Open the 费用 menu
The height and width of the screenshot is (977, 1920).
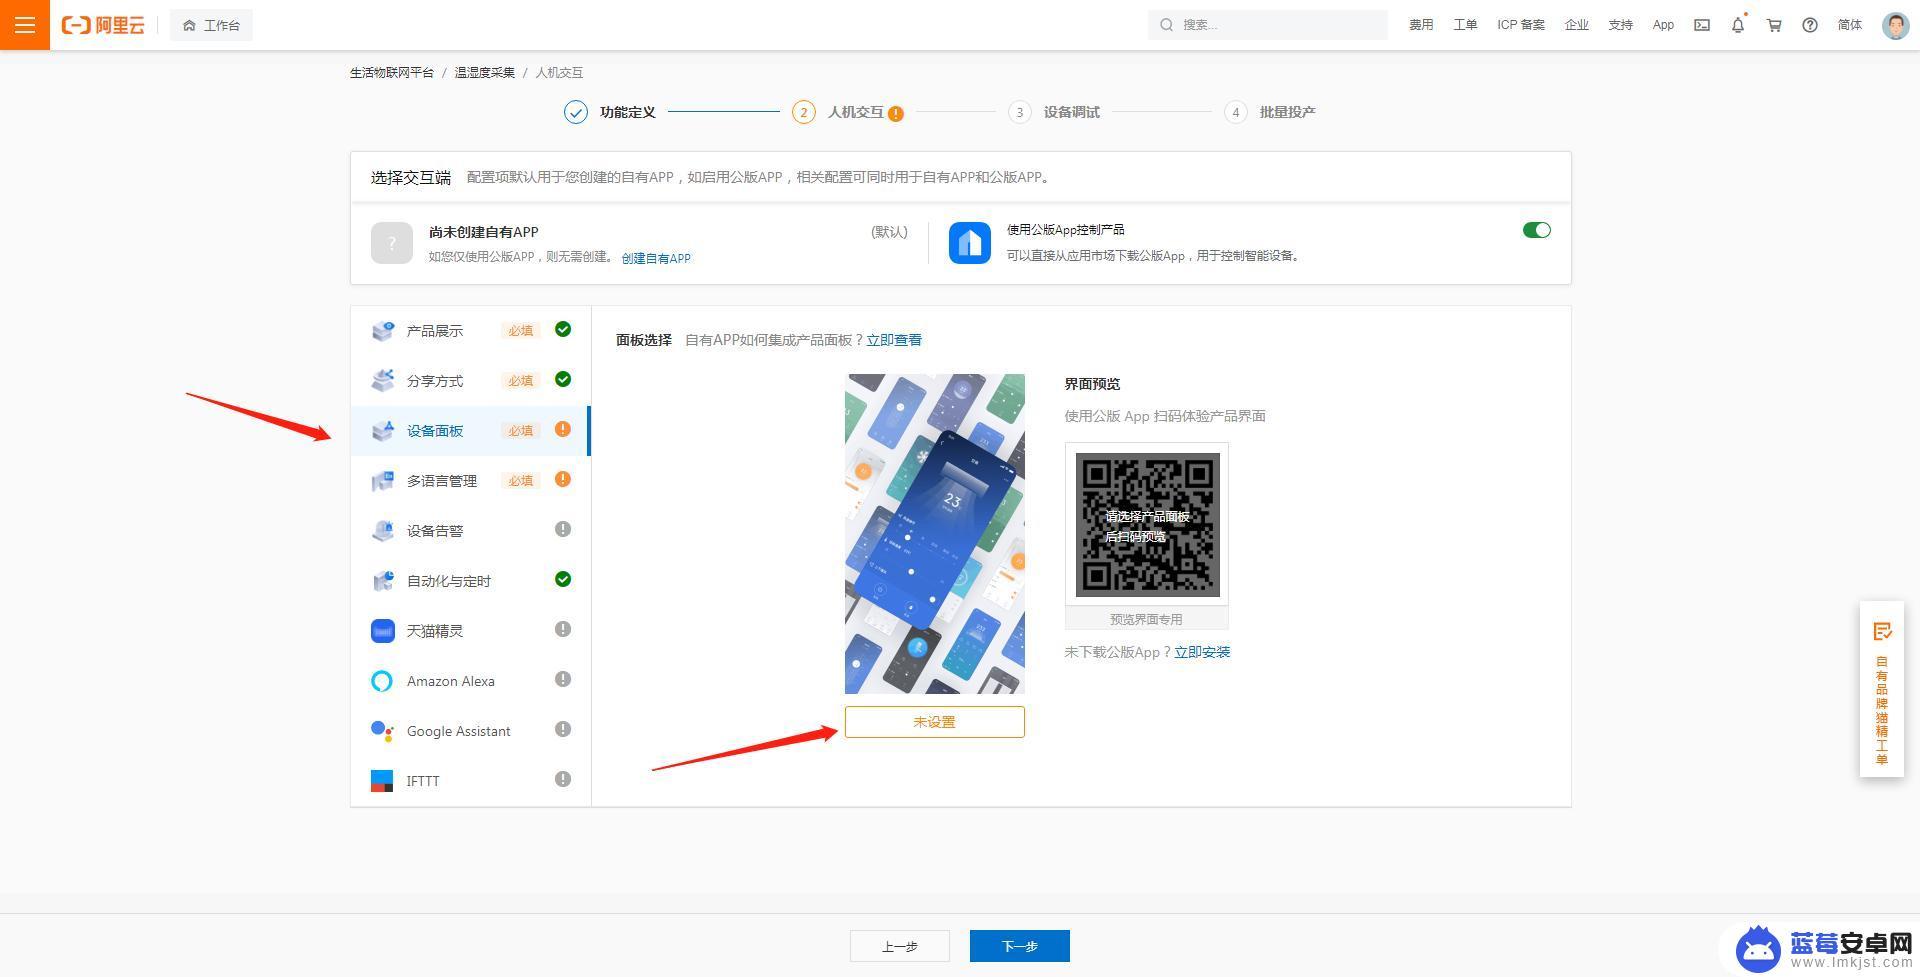1421,25
